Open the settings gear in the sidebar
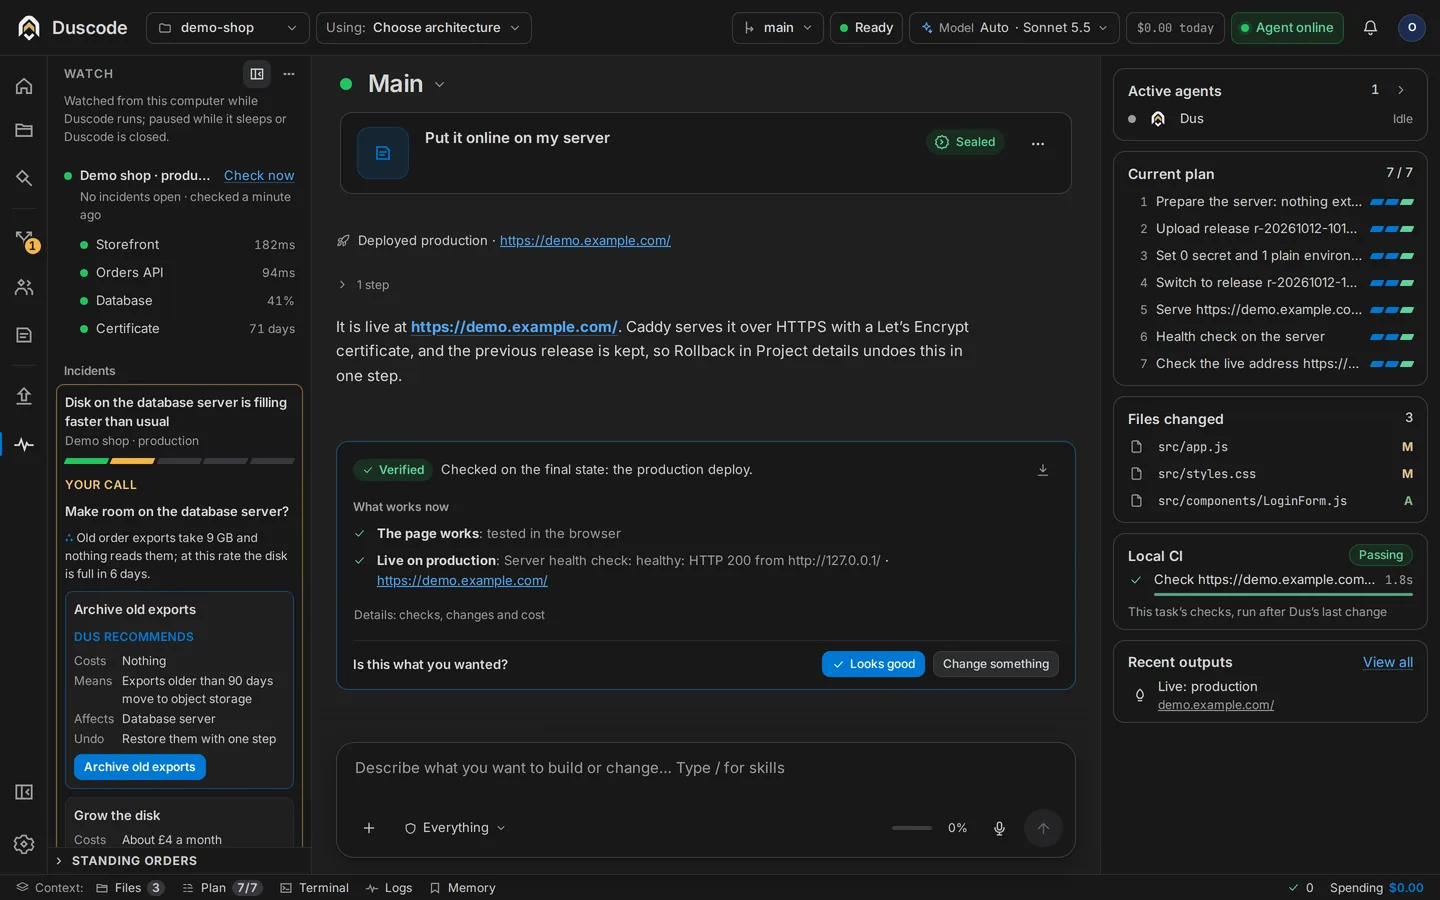The image size is (1440, 900). pyautogui.click(x=24, y=844)
